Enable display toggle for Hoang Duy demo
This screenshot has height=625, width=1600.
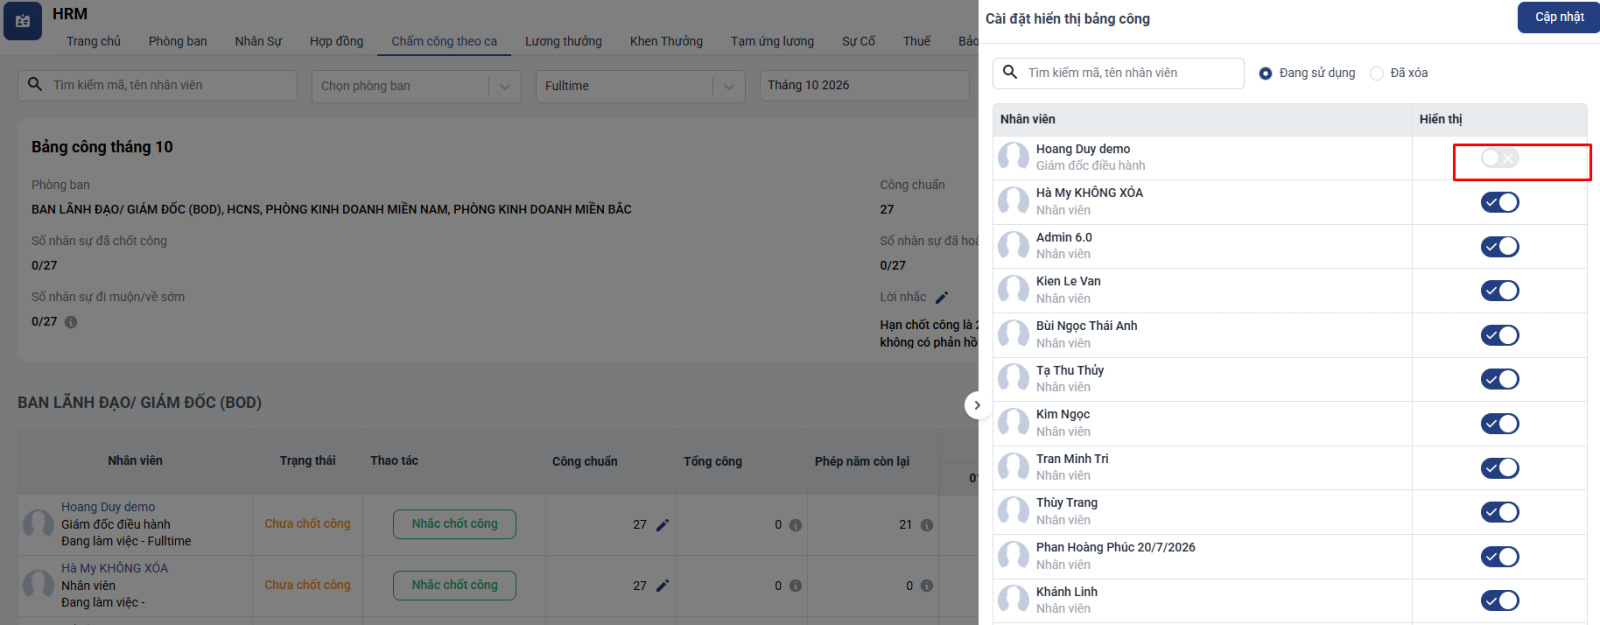pos(1500,158)
